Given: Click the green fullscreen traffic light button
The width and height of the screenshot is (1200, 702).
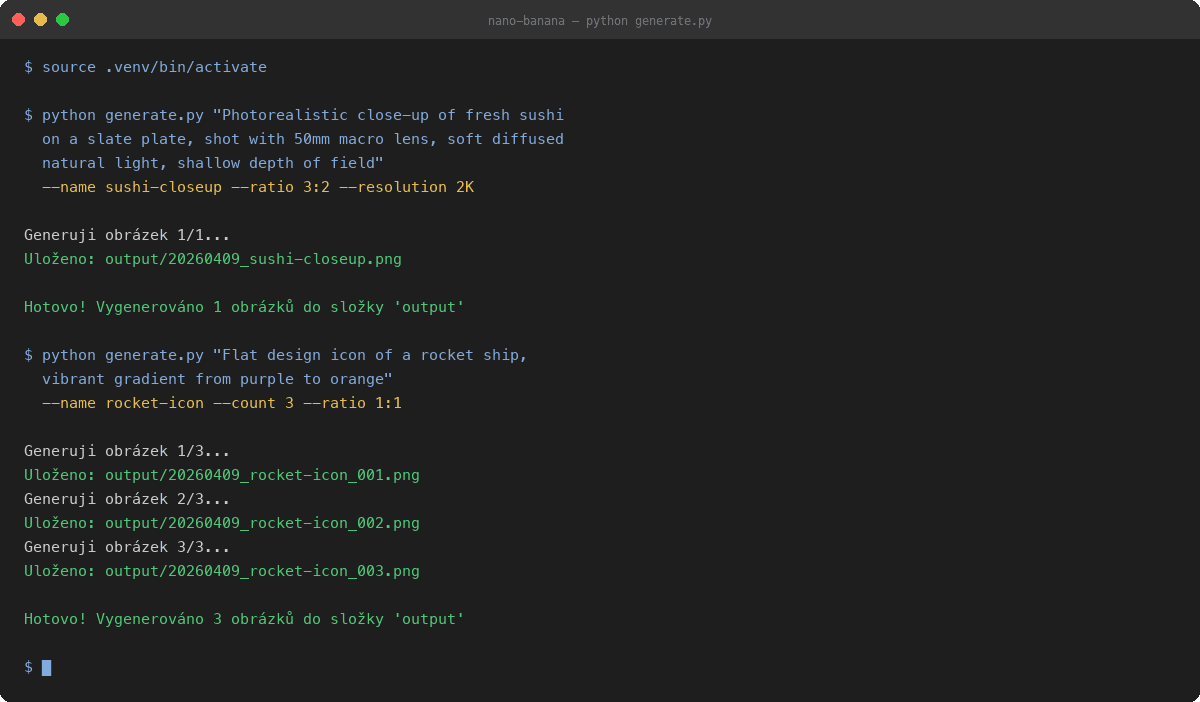Looking at the screenshot, I should (62, 18).
